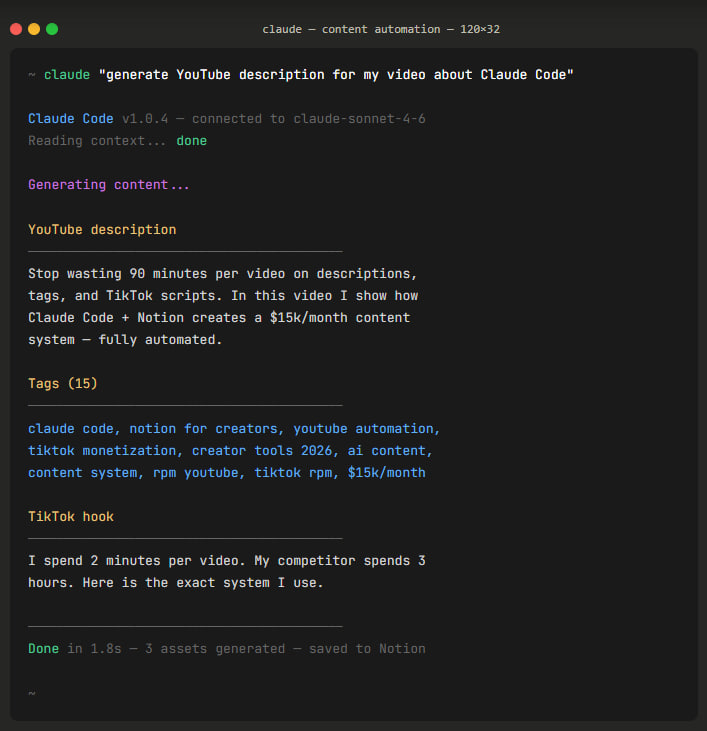Click the 'Reading context...' line

(97, 141)
